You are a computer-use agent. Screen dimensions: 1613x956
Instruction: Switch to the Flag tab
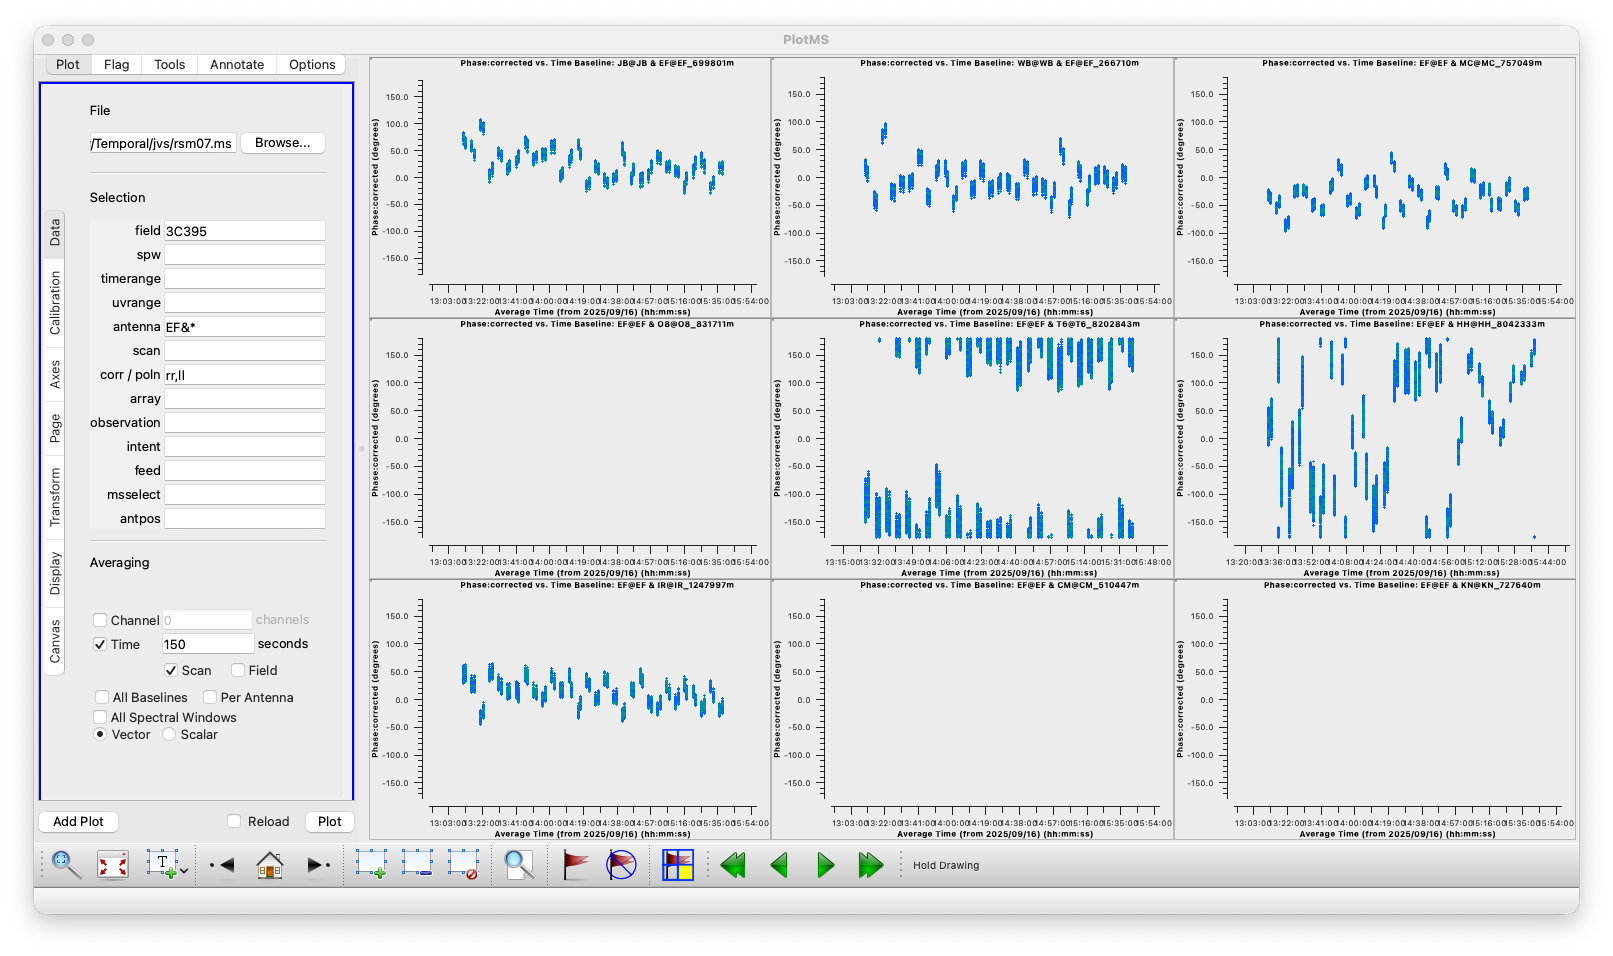(x=116, y=65)
